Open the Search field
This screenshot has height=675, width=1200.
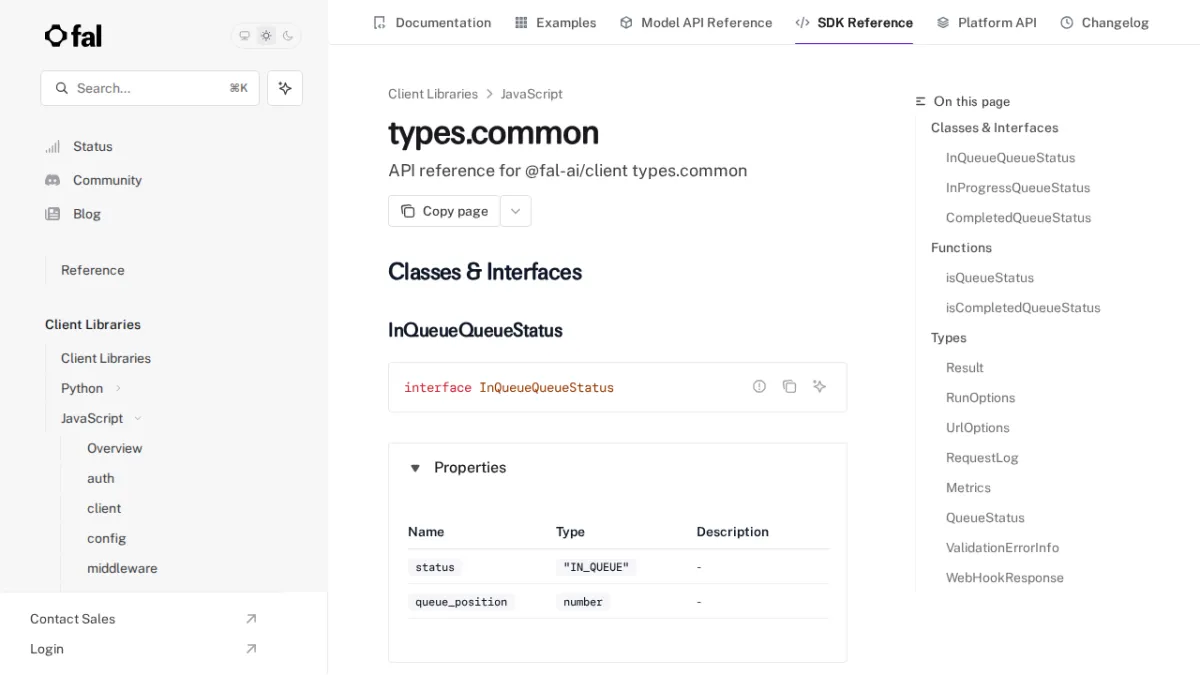[x=150, y=88]
